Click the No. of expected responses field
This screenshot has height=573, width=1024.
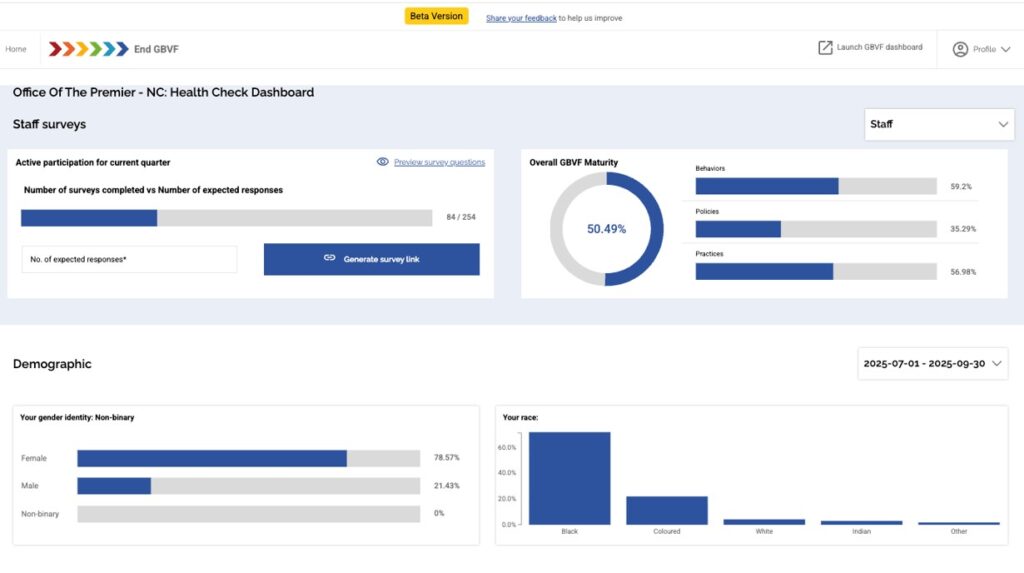(129, 259)
